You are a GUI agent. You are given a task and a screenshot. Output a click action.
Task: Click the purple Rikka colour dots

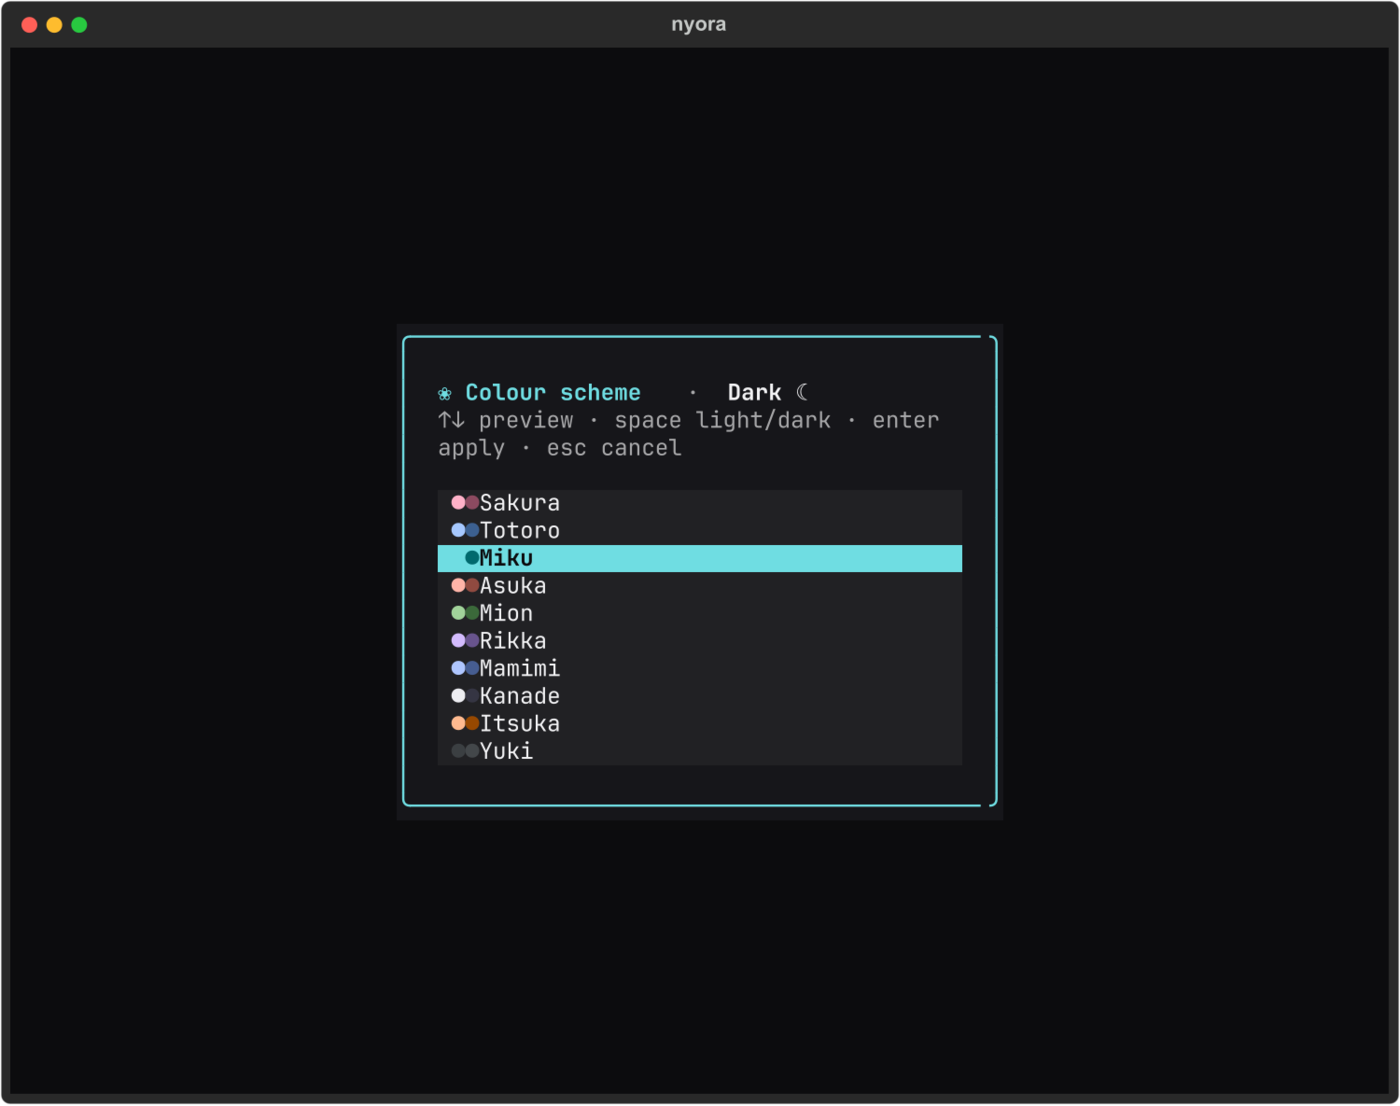465,640
